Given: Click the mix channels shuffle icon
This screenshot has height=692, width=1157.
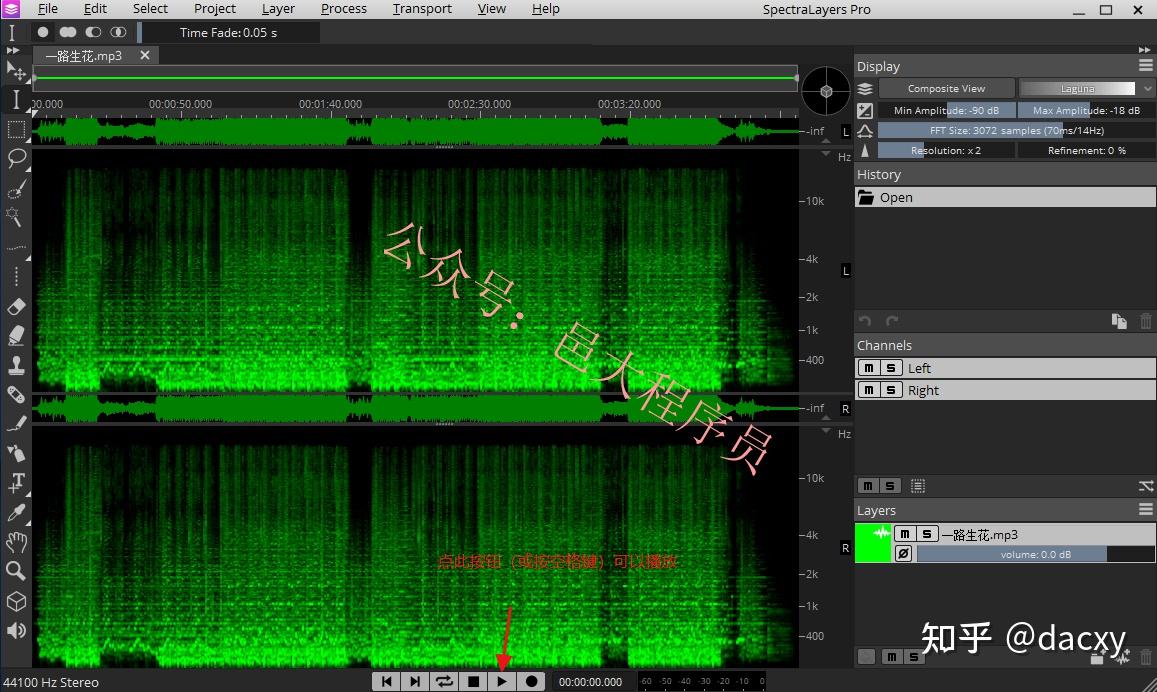Looking at the screenshot, I should click(1145, 485).
